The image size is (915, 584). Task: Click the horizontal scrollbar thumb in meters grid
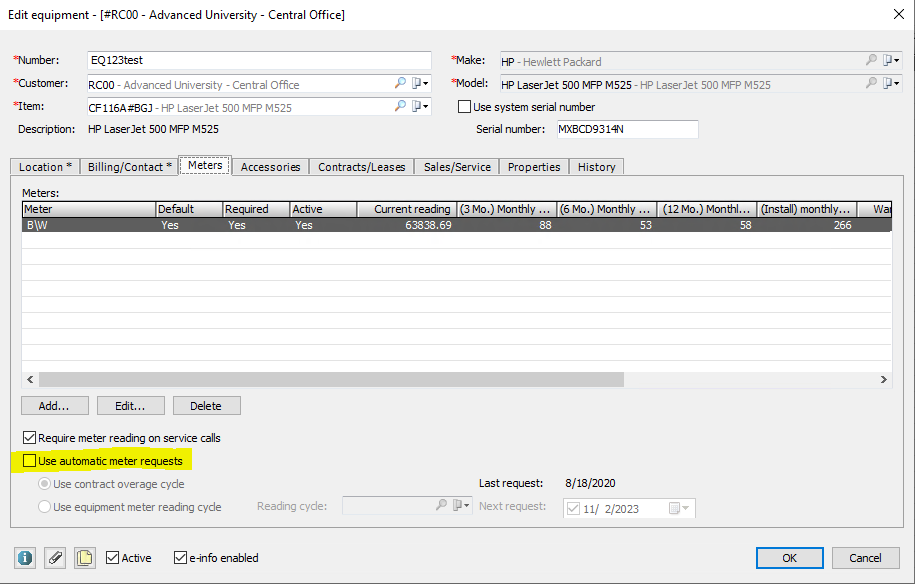tap(331, 379)
